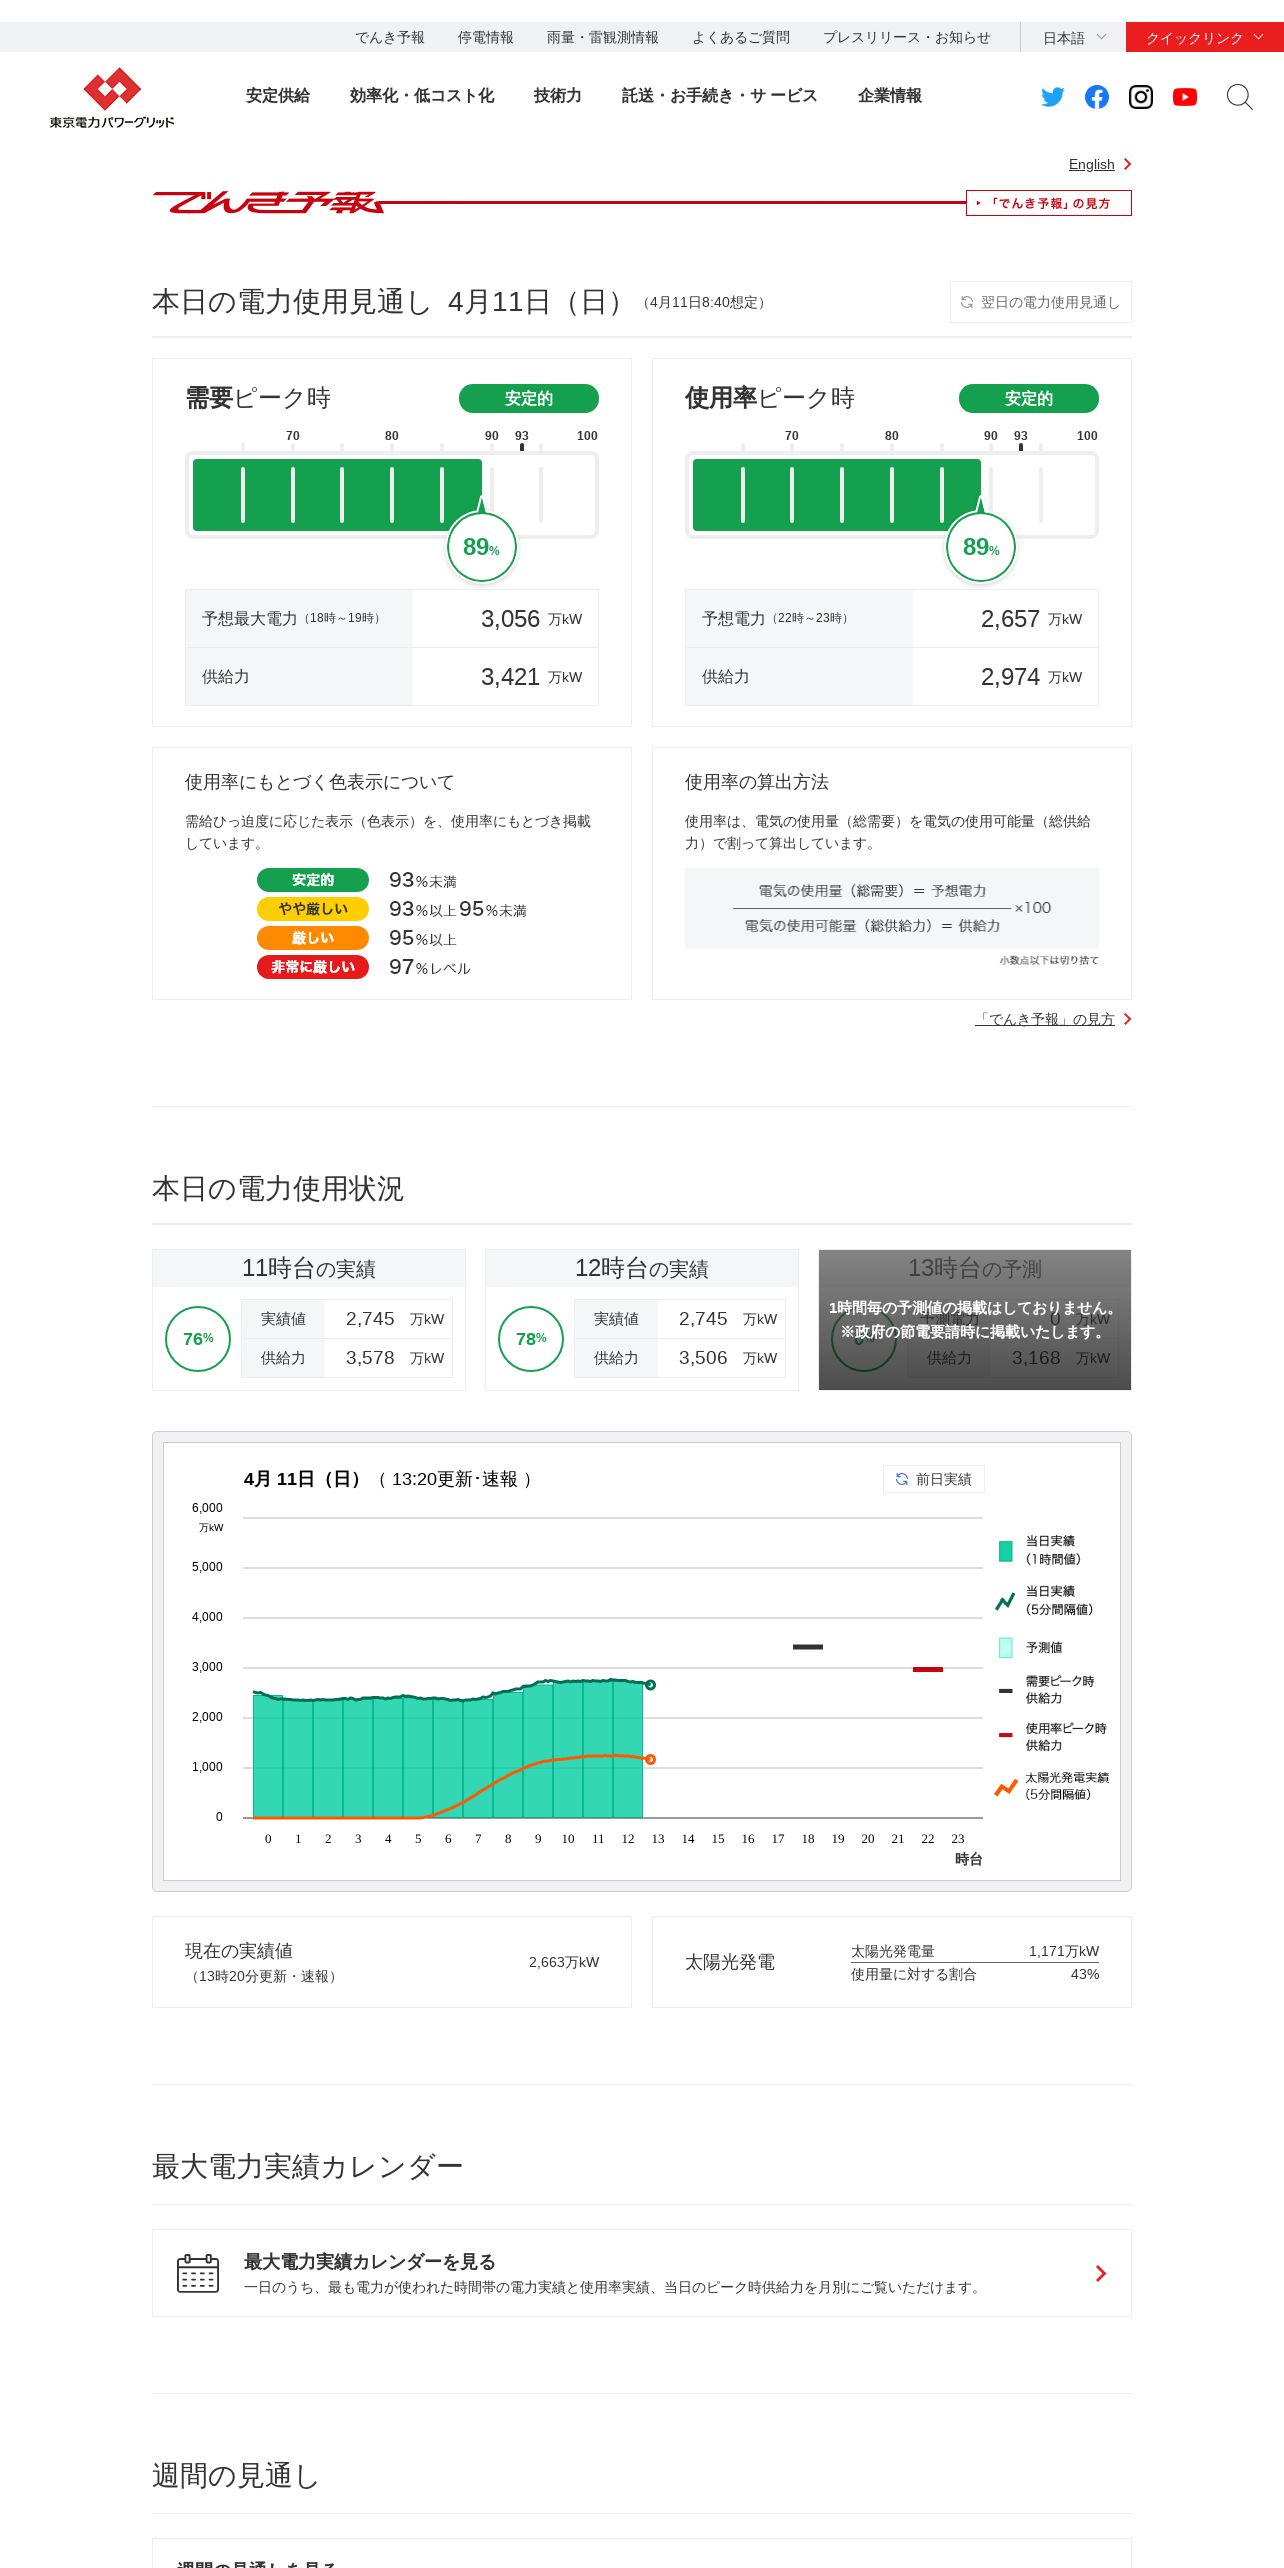Open the 日本語 language dropdown
This screenshot has height=2568, width=1284.
click(x=1074, y=38)
